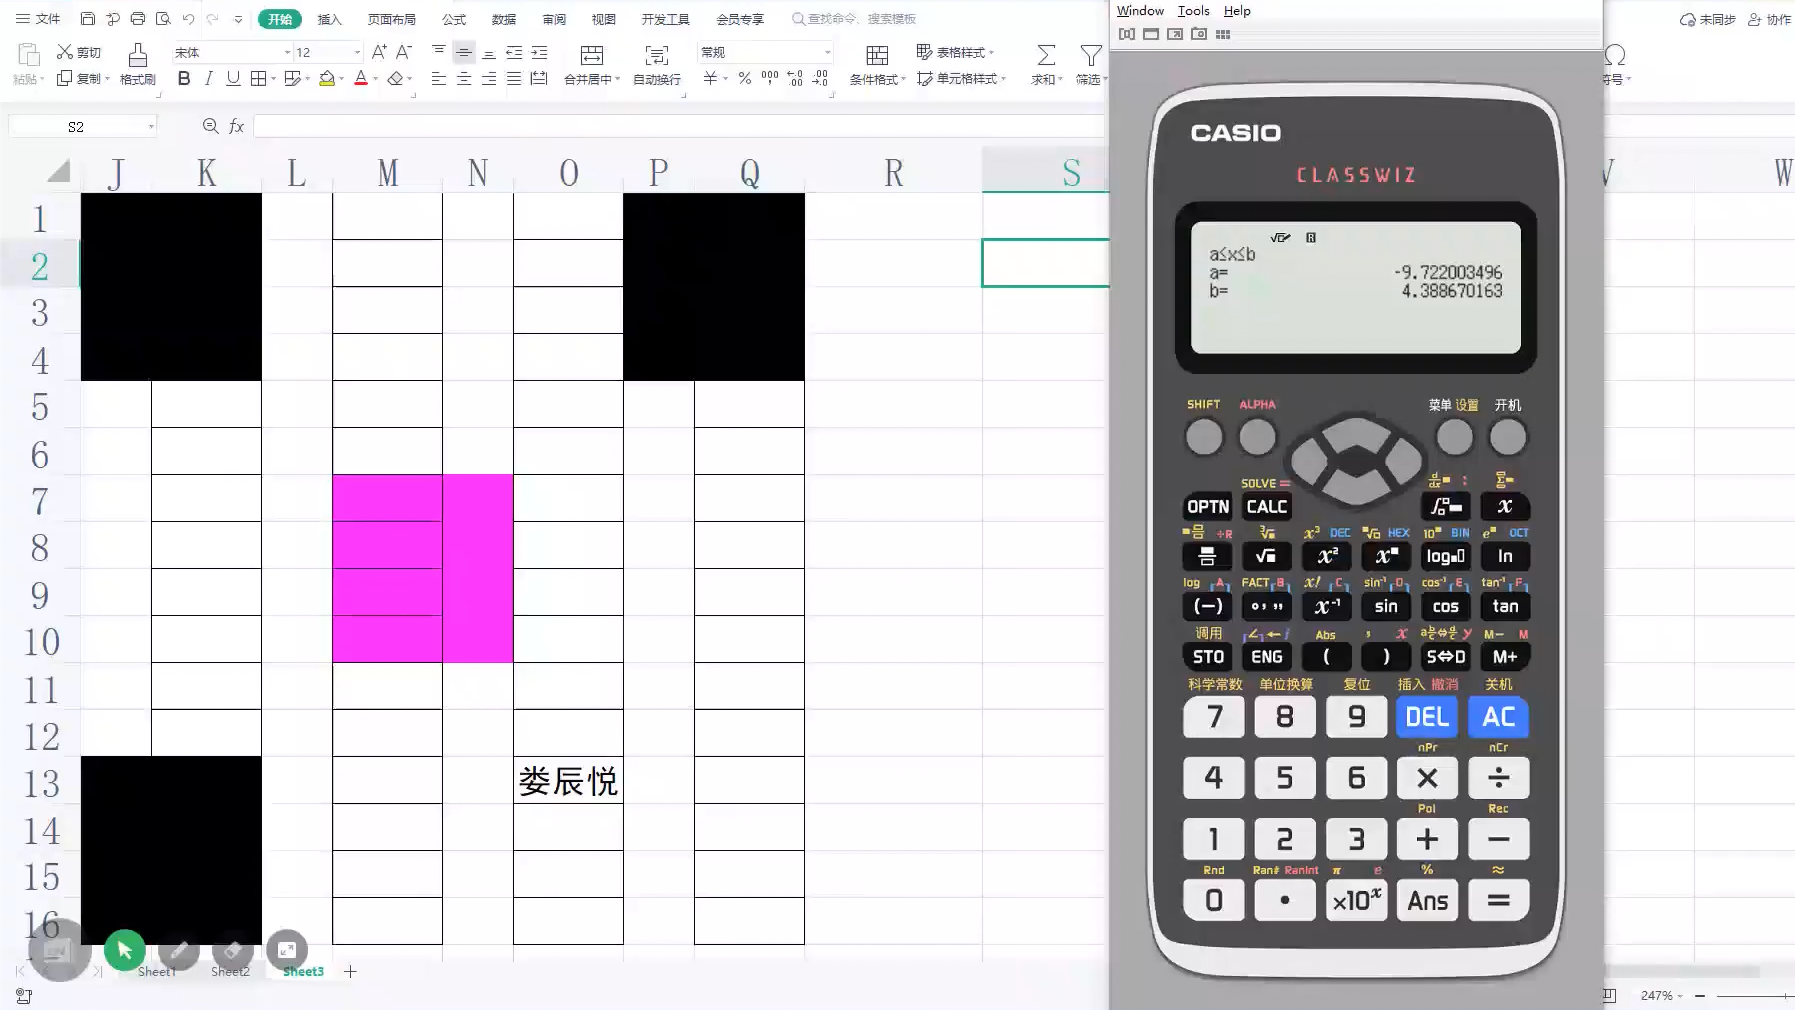Click the percent style icon
This screenshot has width=1795, height=1010.
[745, 78]
